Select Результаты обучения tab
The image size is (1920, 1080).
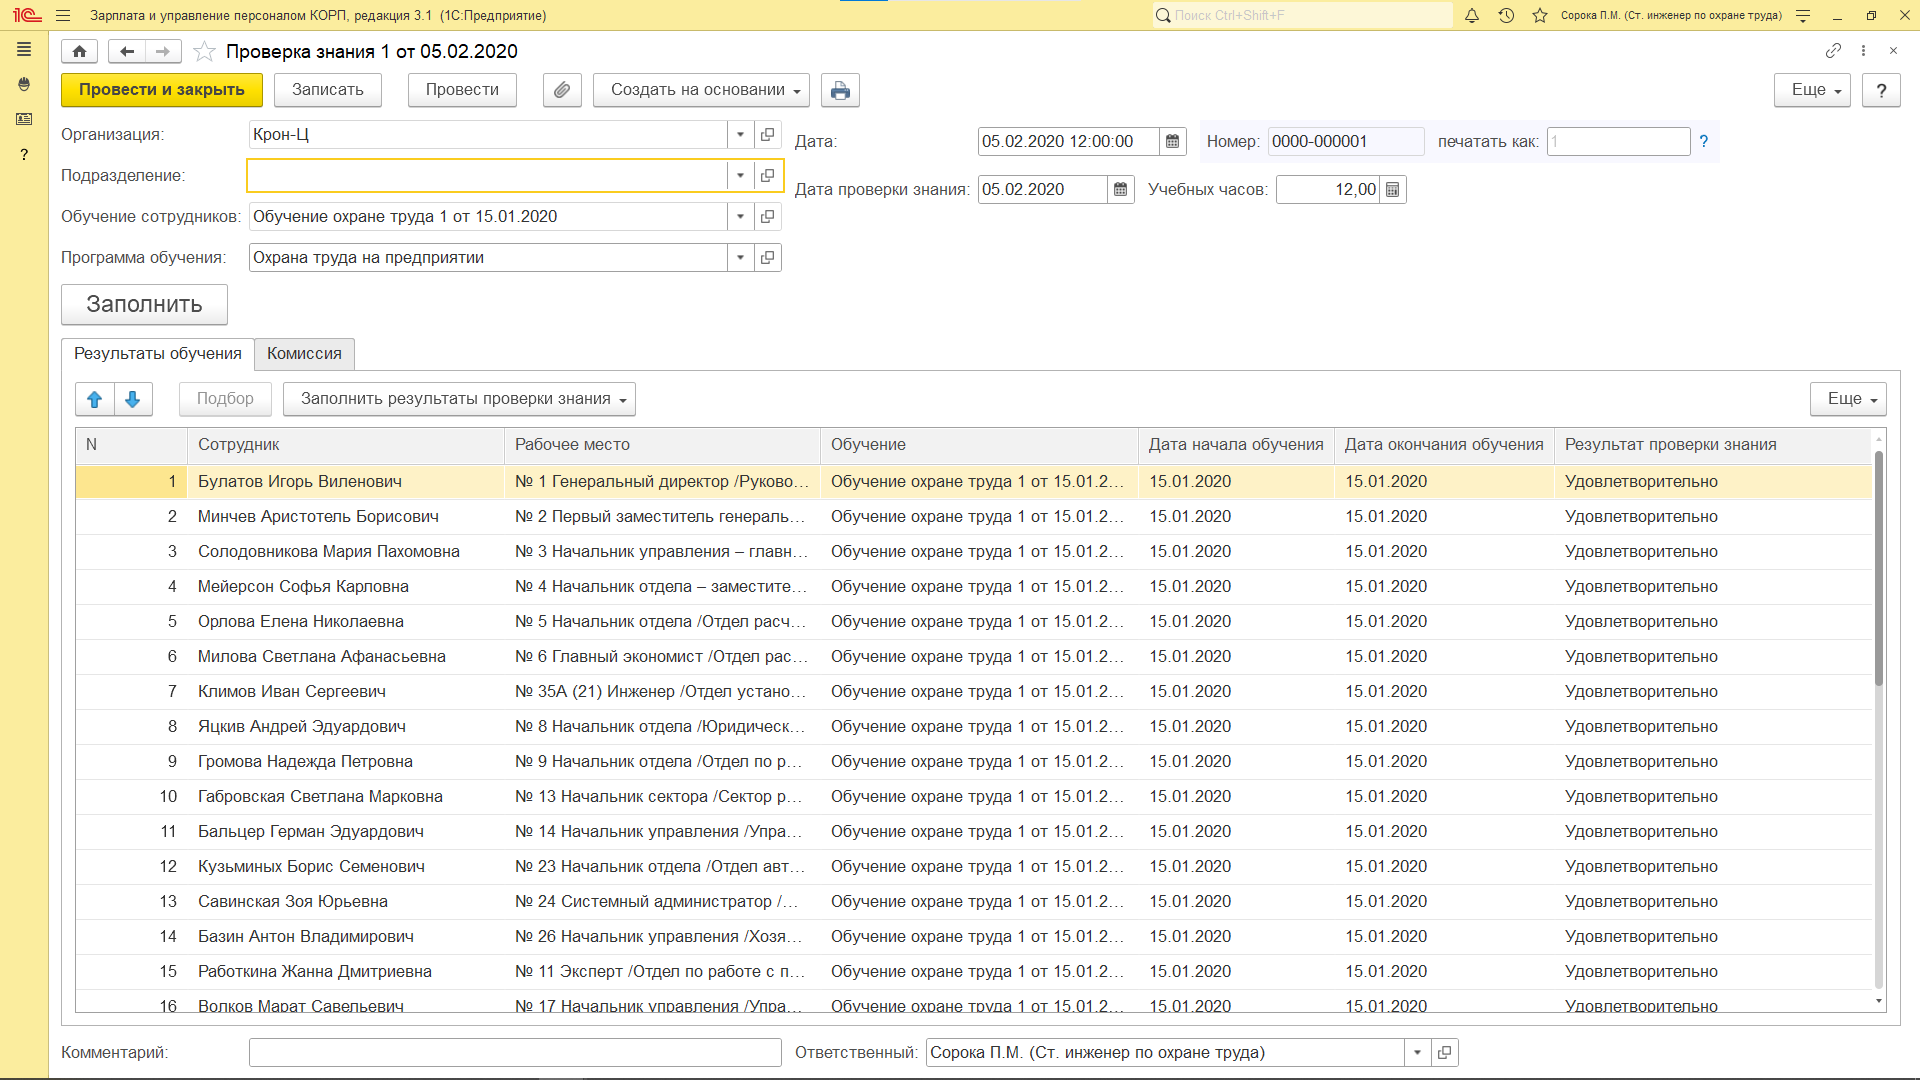point(158,354)
